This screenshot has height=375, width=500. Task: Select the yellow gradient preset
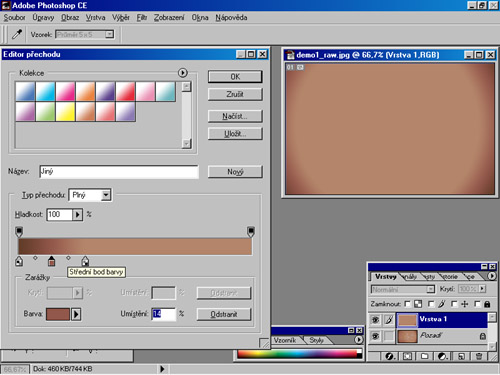(65, 111)
